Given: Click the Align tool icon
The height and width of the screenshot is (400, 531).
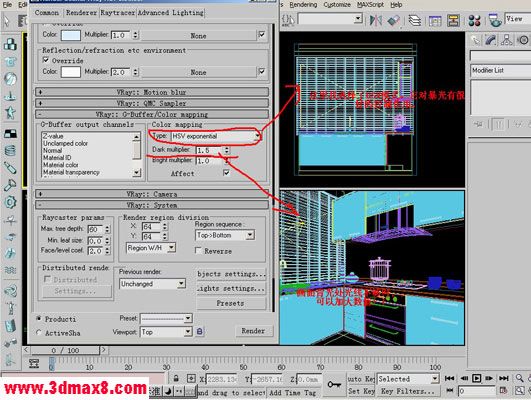Looking at the screenshot, I should coord(394,20).
